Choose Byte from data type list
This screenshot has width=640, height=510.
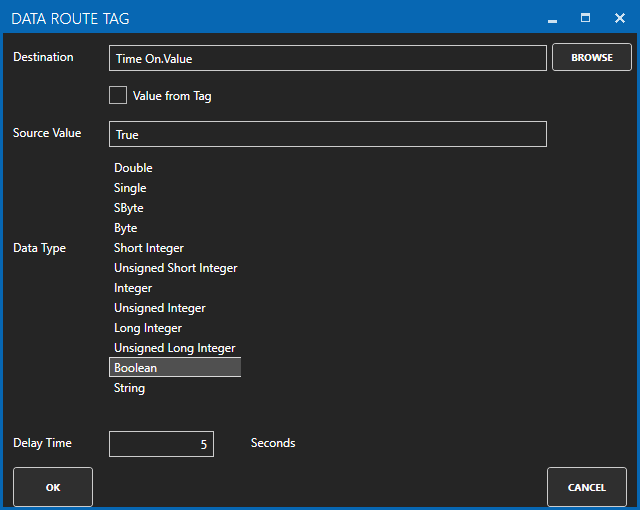(126, 228)
